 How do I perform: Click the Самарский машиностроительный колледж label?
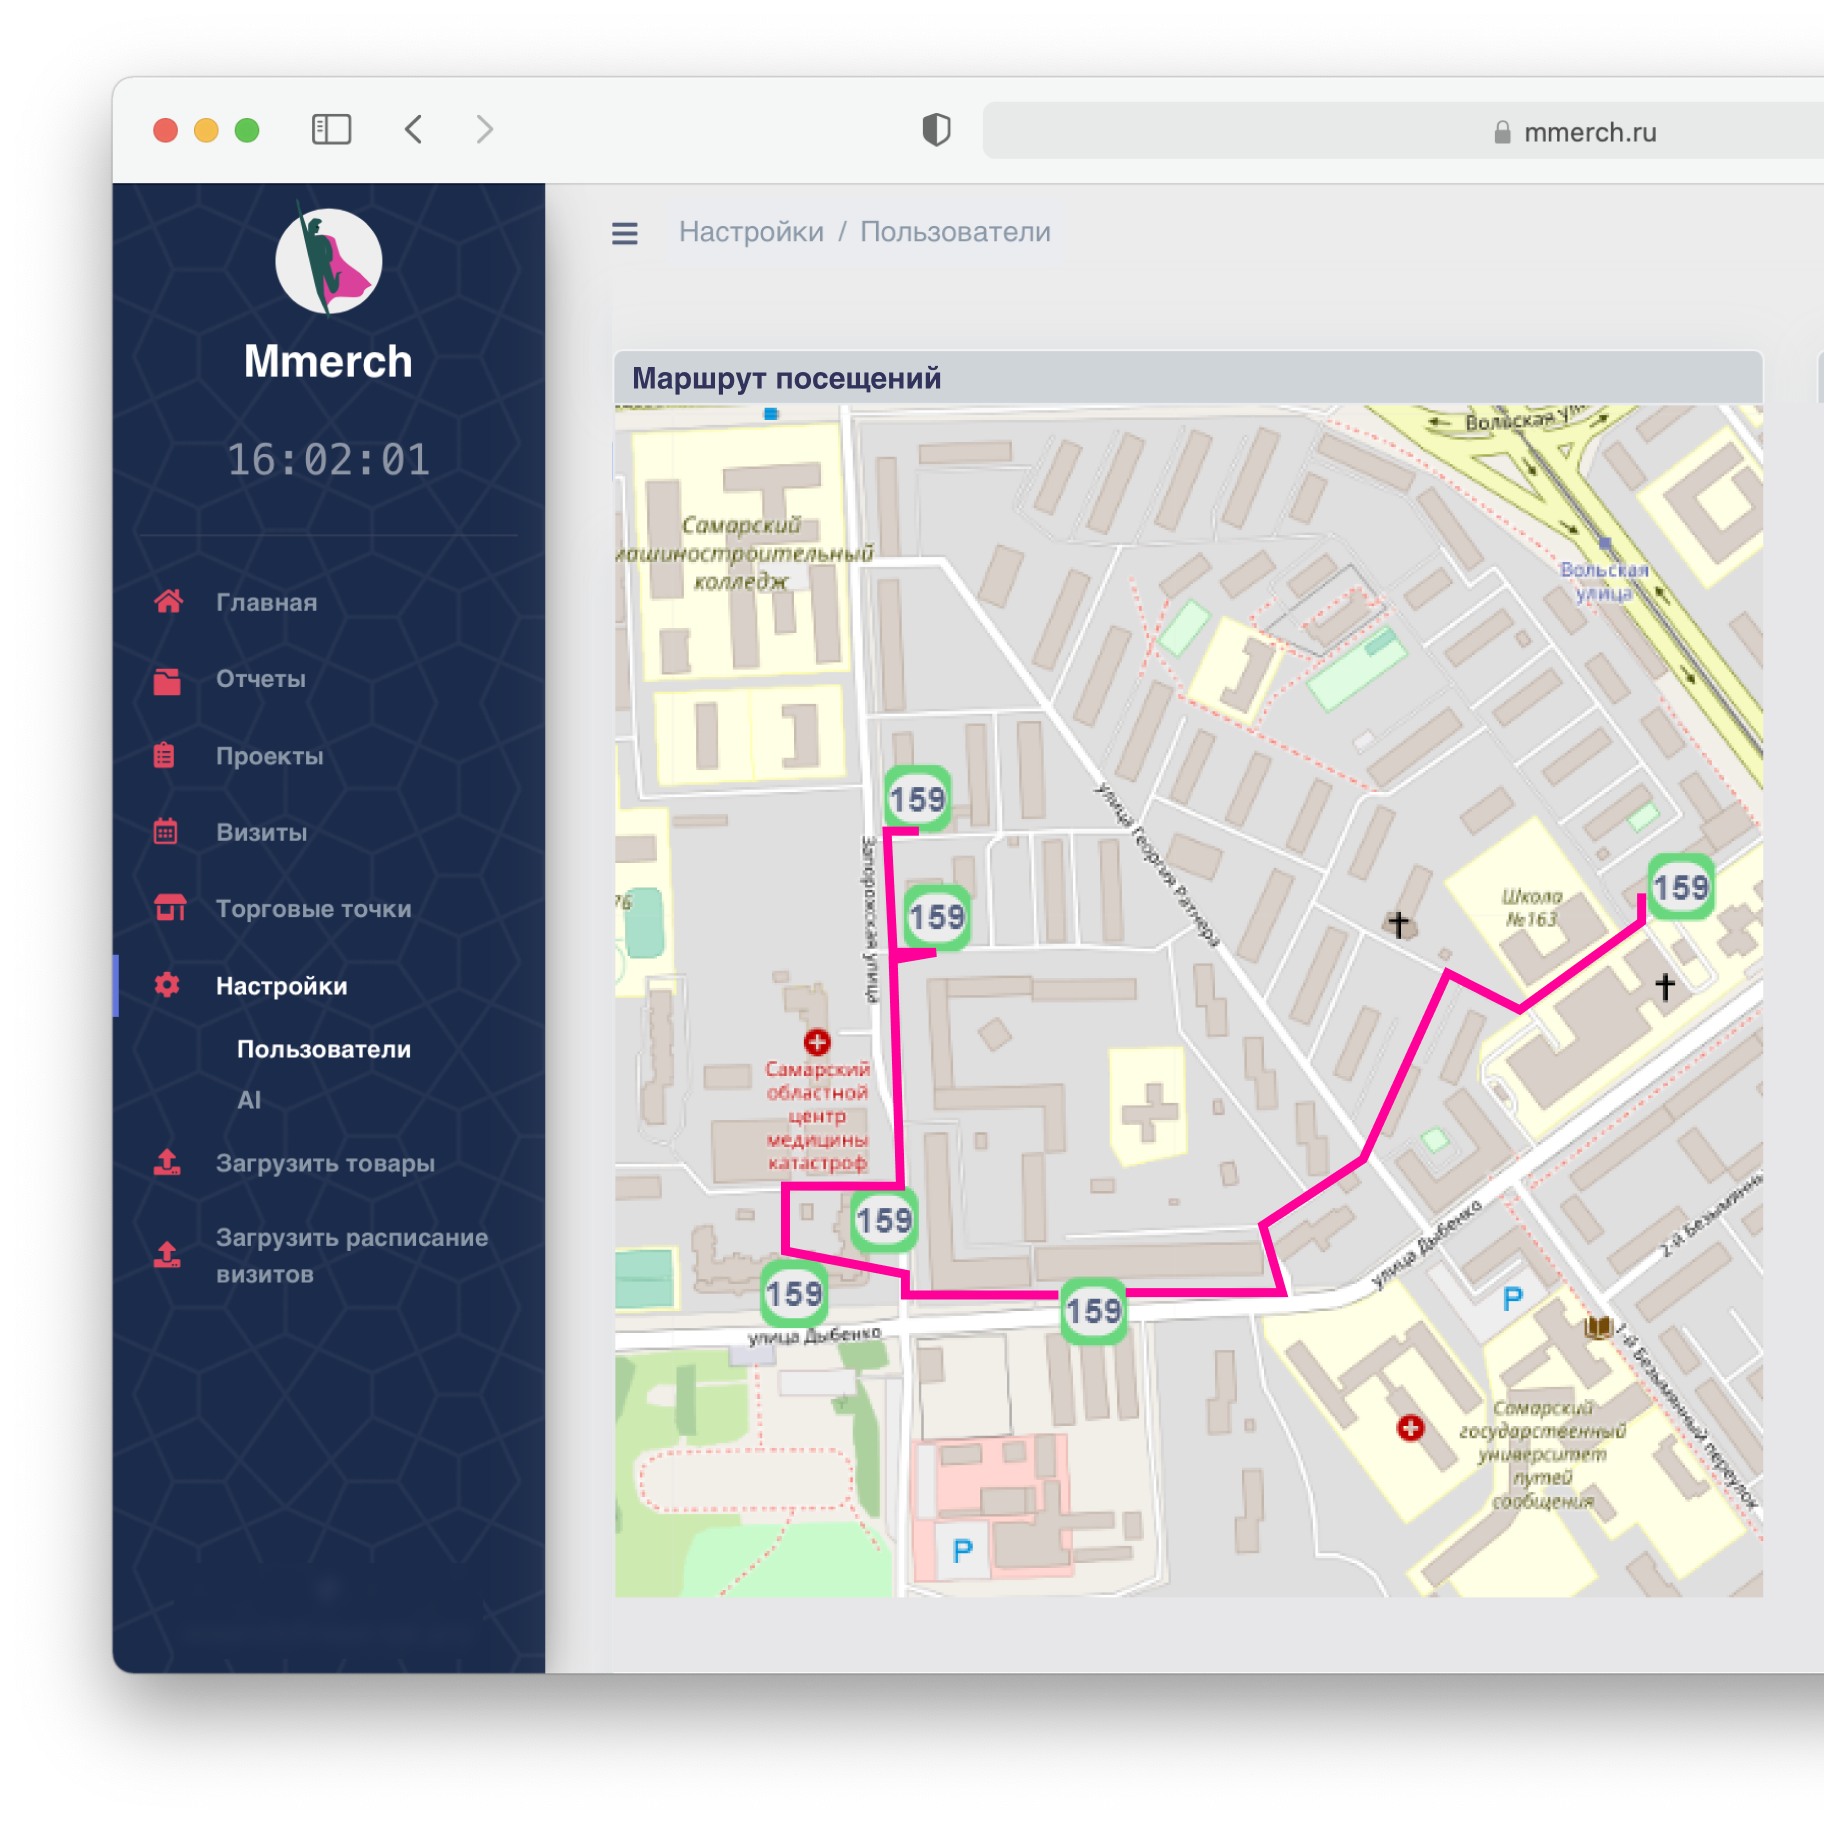click(x=744, y=553)
